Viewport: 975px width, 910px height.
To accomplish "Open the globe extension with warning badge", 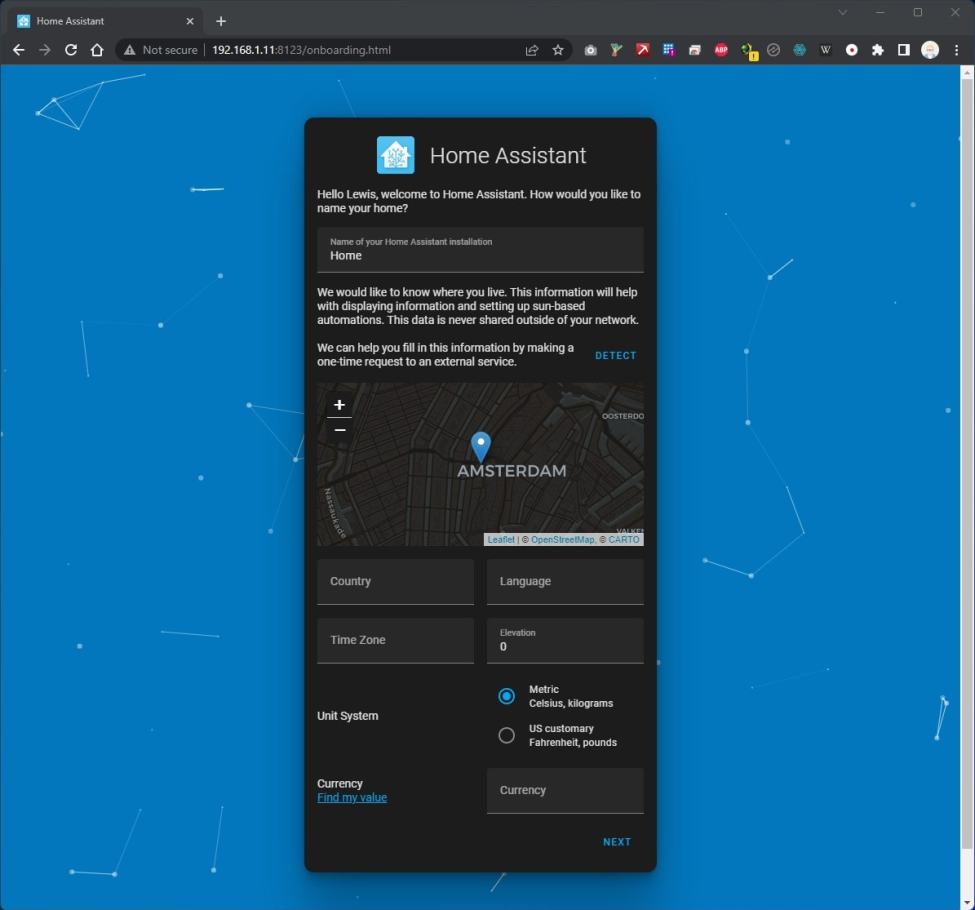I will (748, 51).
